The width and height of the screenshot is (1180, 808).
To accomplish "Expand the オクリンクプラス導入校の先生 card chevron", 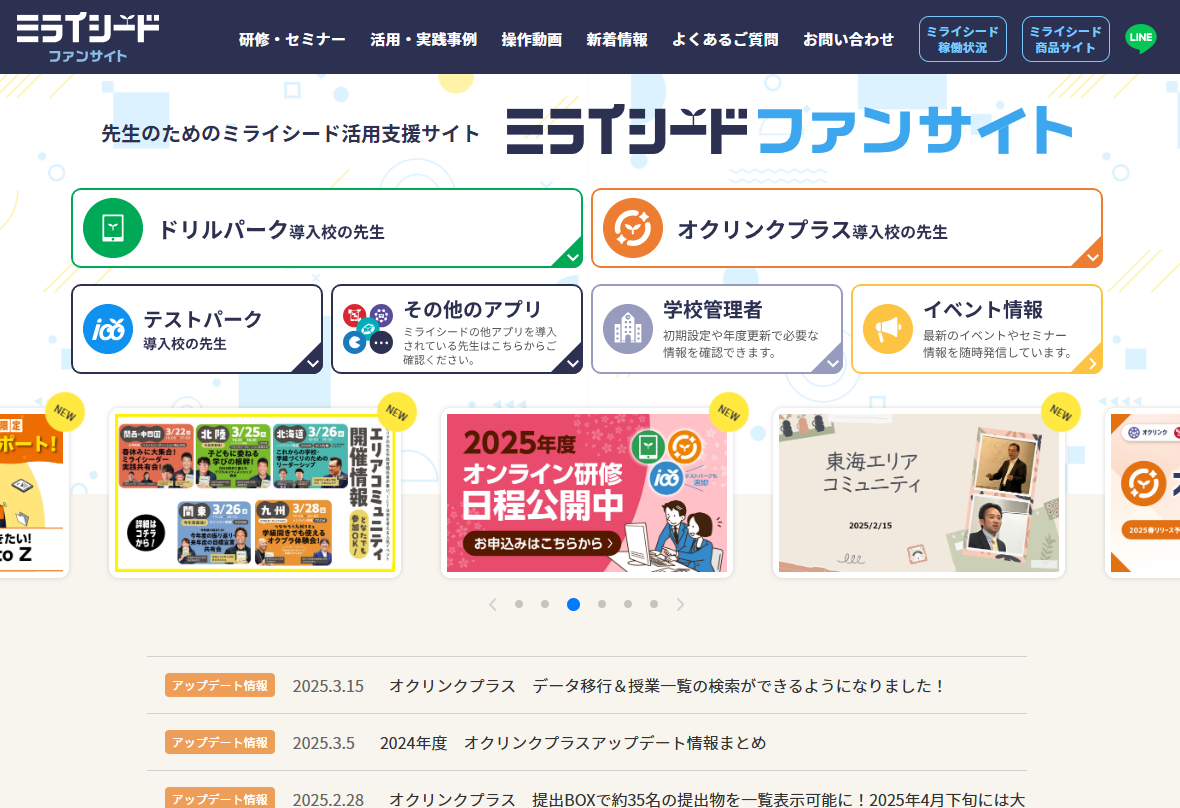I will (x=1093, y=257).
